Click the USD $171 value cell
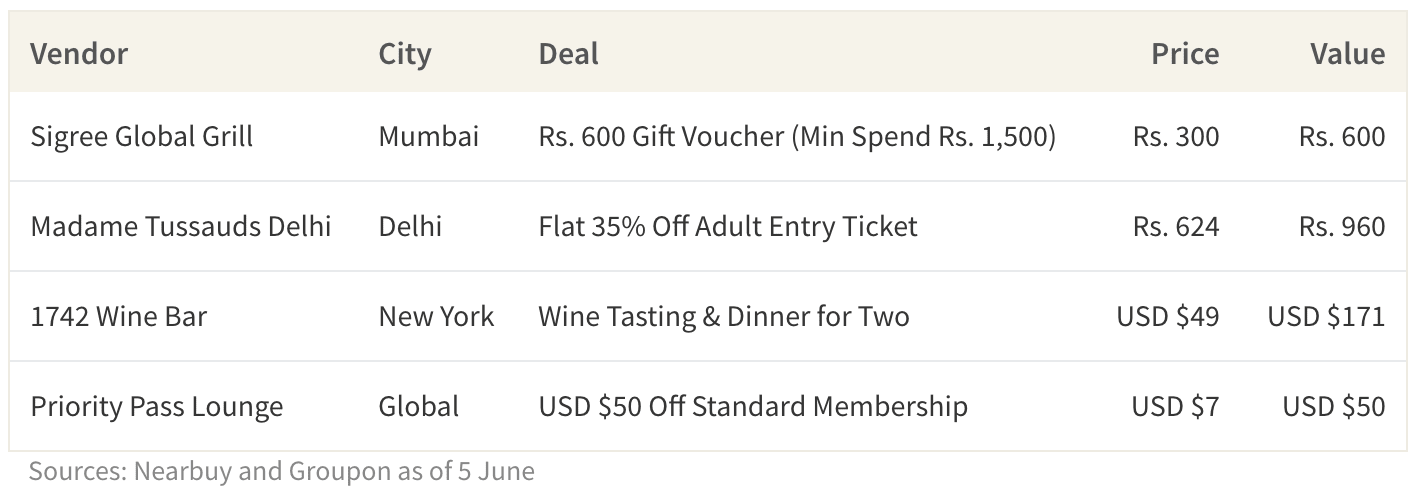 coord(1327,317)
